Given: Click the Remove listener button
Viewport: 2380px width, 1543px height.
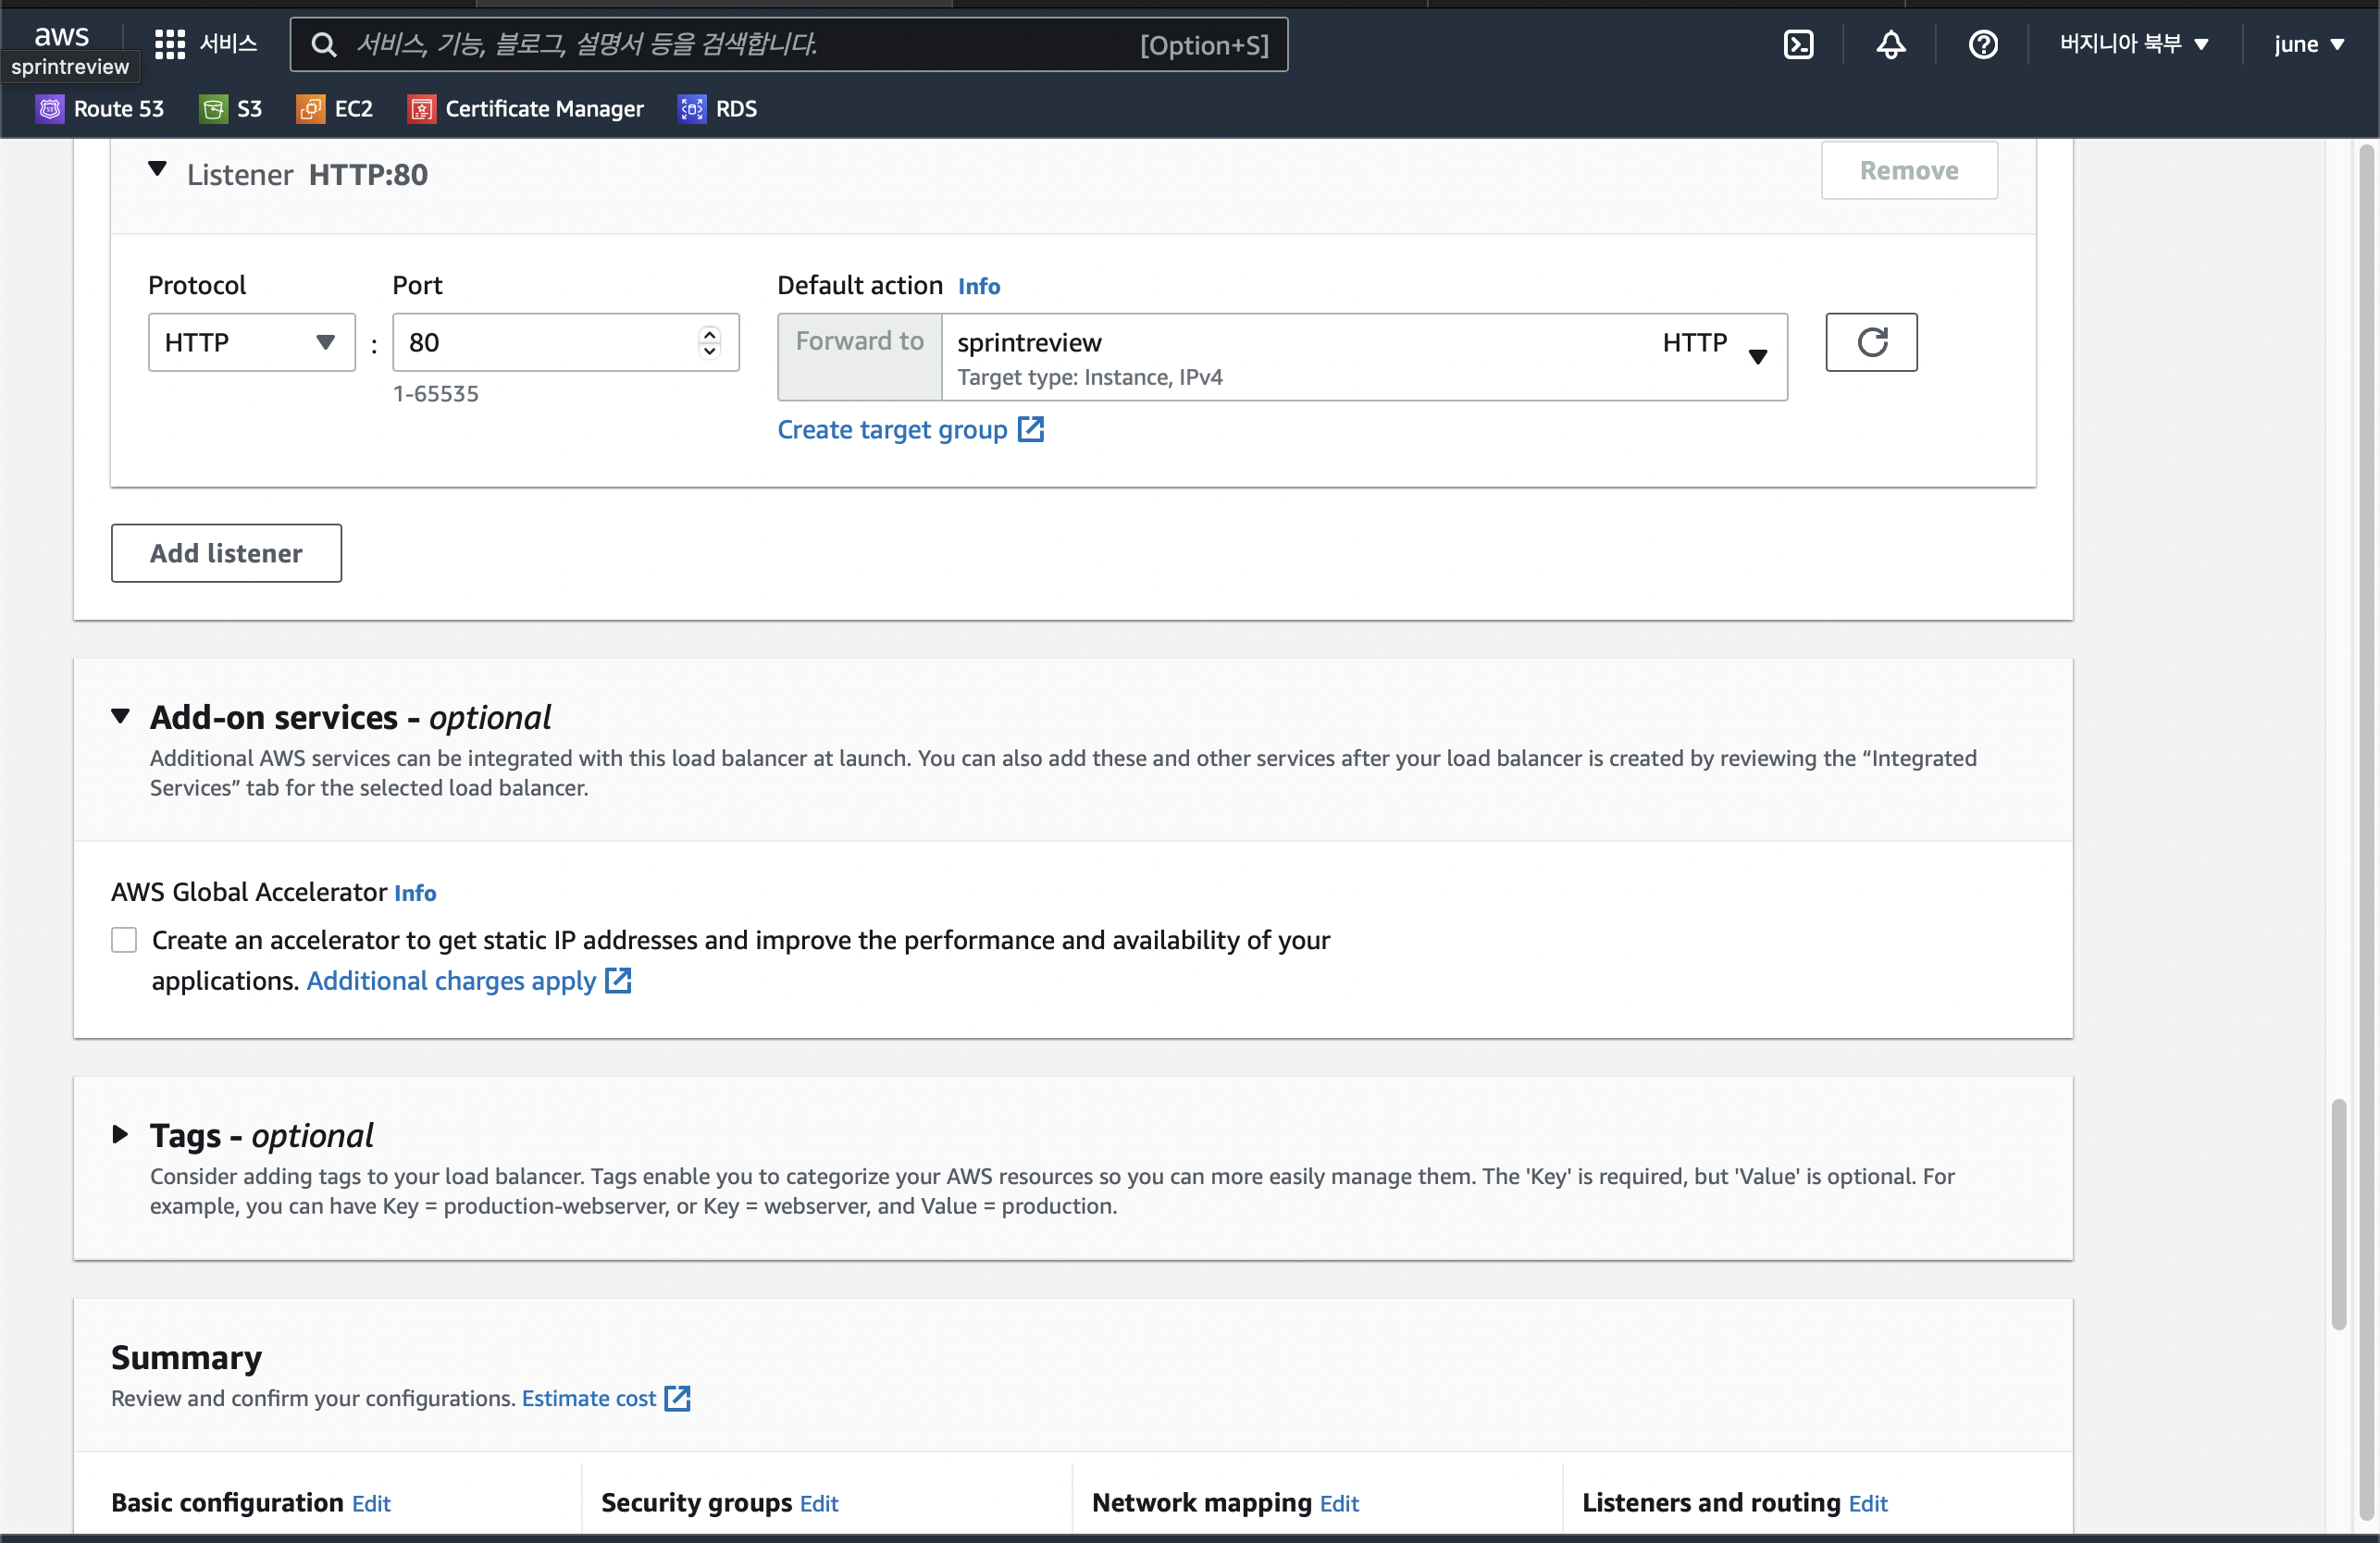Looking at the screenshot, I should [1909, 170].
